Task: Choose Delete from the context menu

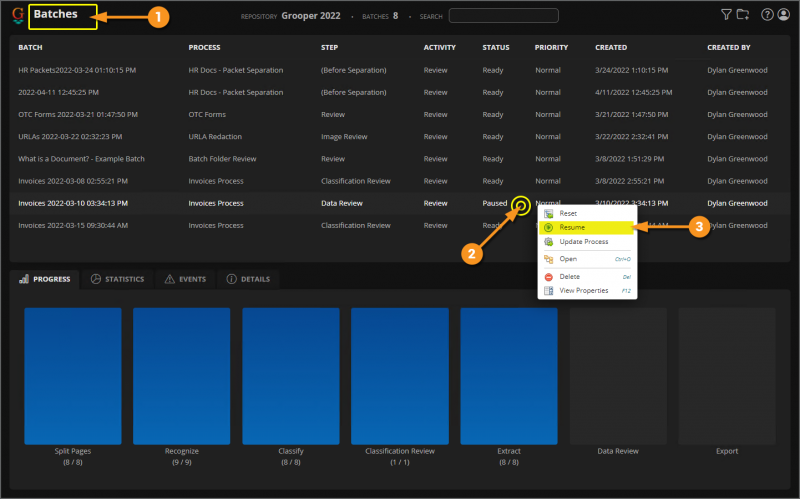Action: coord(569,276)
